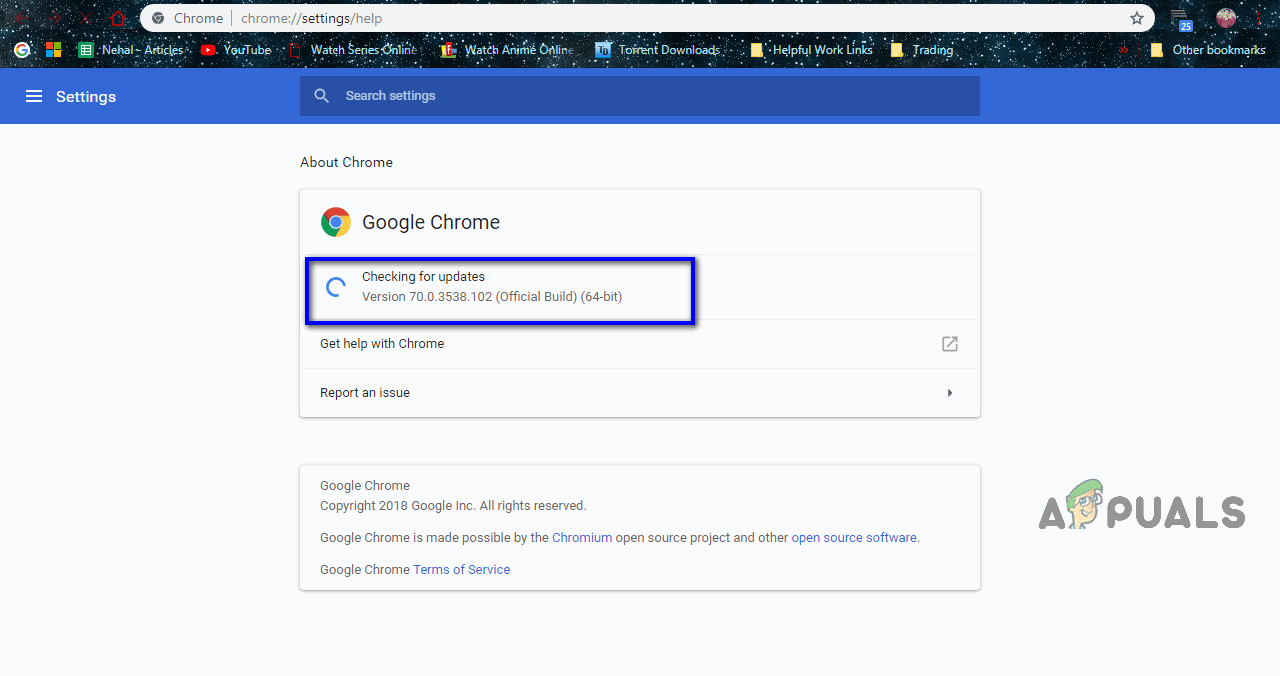Bookmark this page via the star icon
1280x676 pixels.
point(1136,18)
